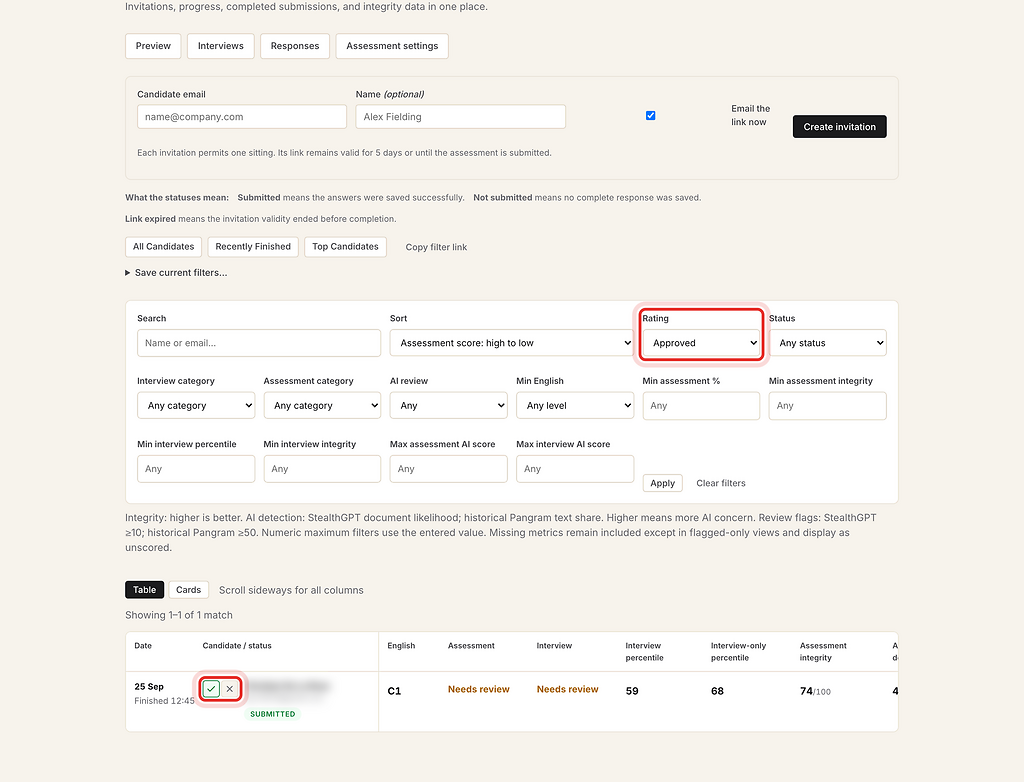Open the Assessment category dropdown
Screen dimensions: 1024x782
(x=322, y=406)
